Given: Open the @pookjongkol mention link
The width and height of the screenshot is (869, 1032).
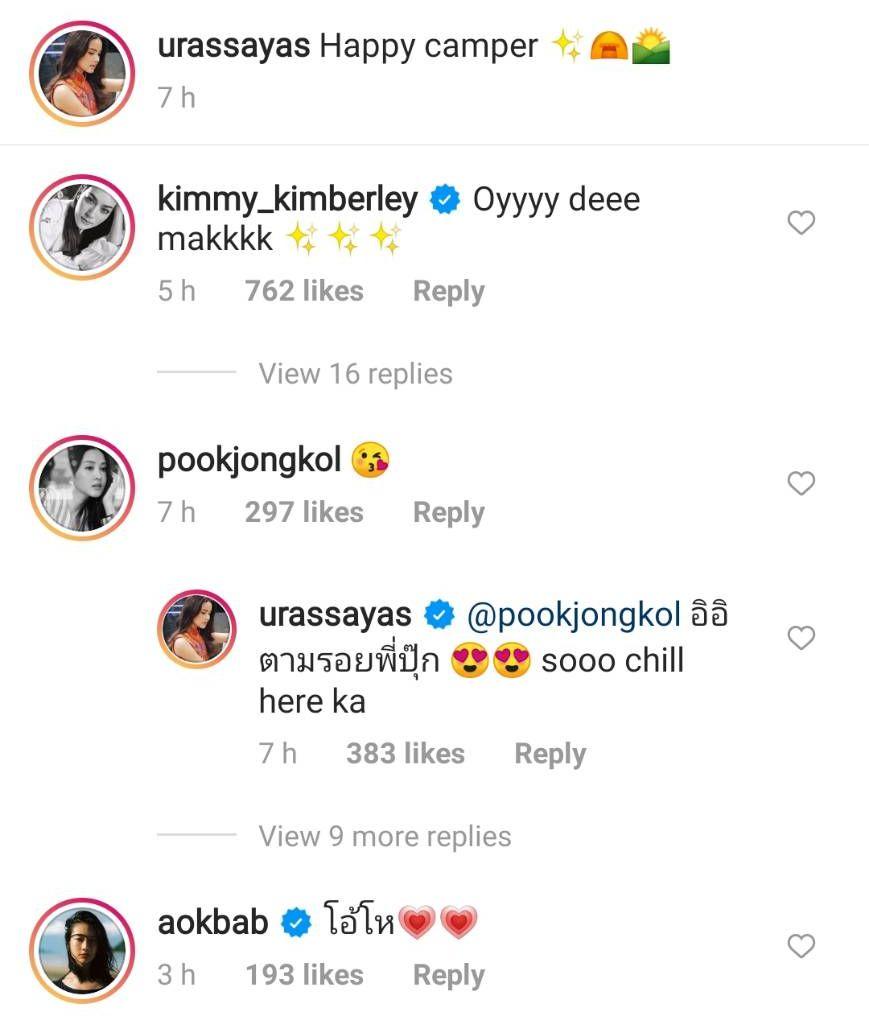Looking at the screenshot, I should 573,615.
